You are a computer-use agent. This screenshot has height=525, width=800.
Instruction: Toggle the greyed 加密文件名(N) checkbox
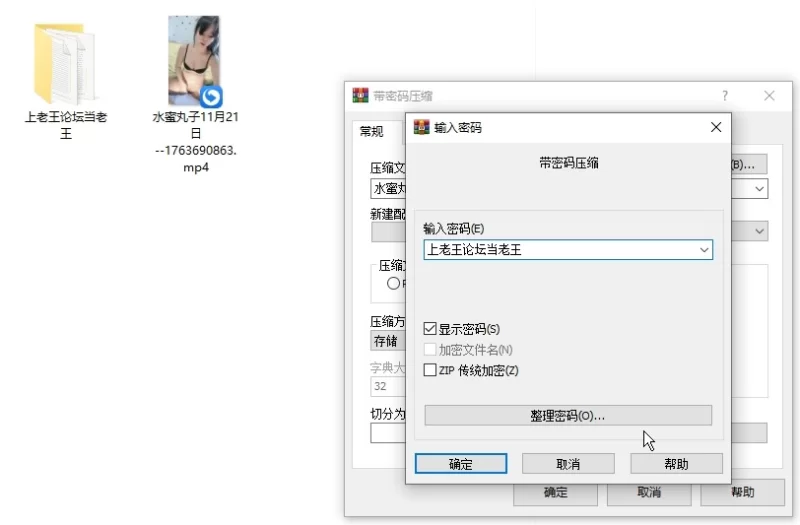[x=430, y=349]
